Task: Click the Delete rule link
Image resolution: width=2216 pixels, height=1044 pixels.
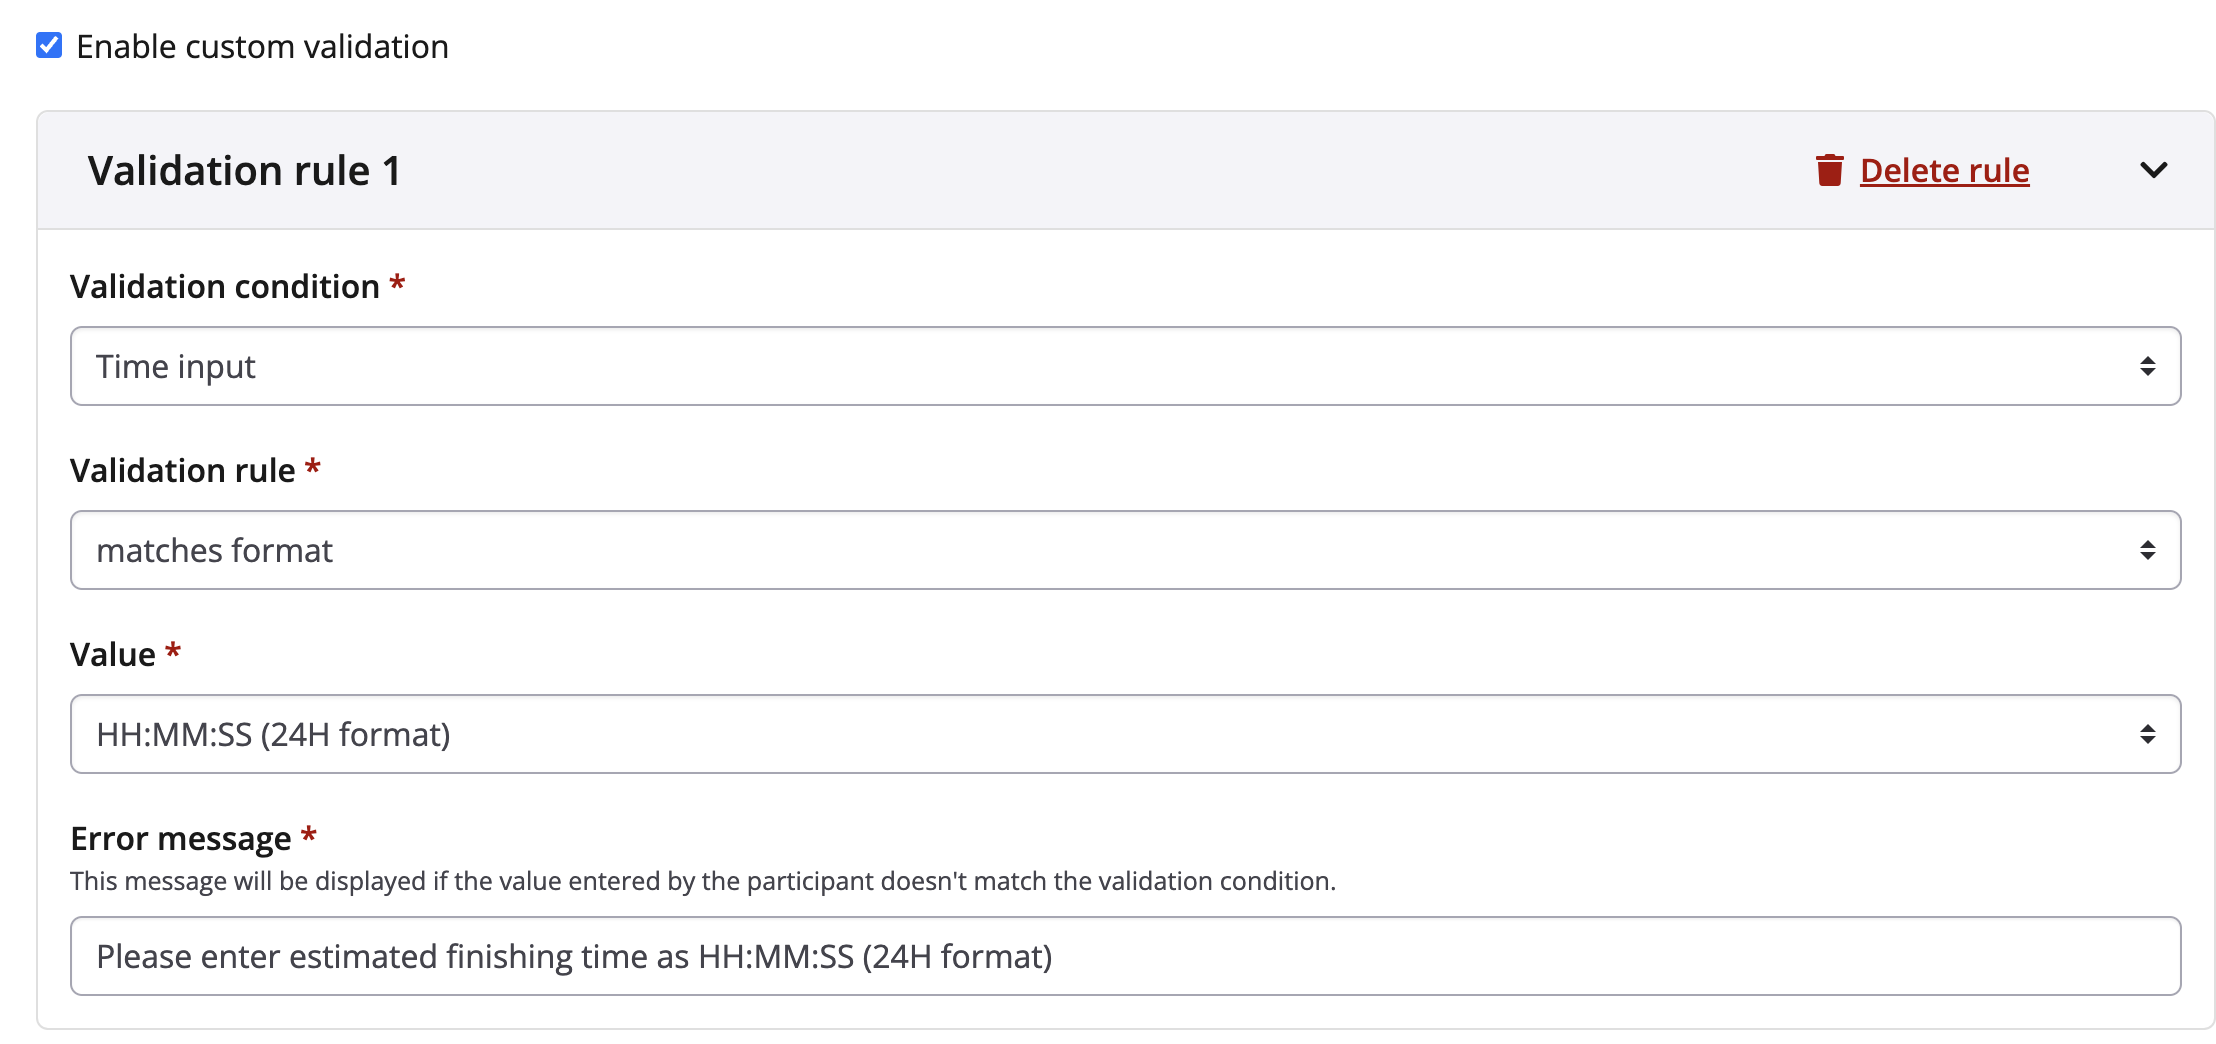Action: 1944,171
